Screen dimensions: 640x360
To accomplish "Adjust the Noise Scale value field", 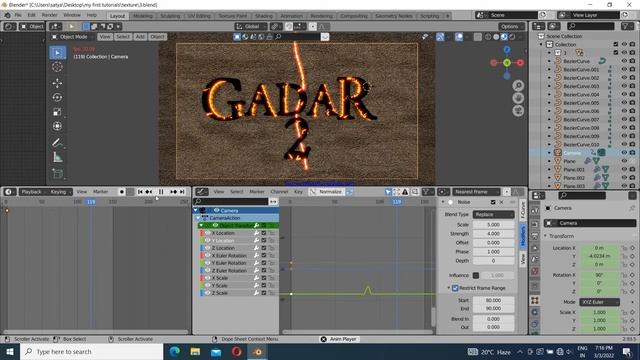I will coord(493,225).
